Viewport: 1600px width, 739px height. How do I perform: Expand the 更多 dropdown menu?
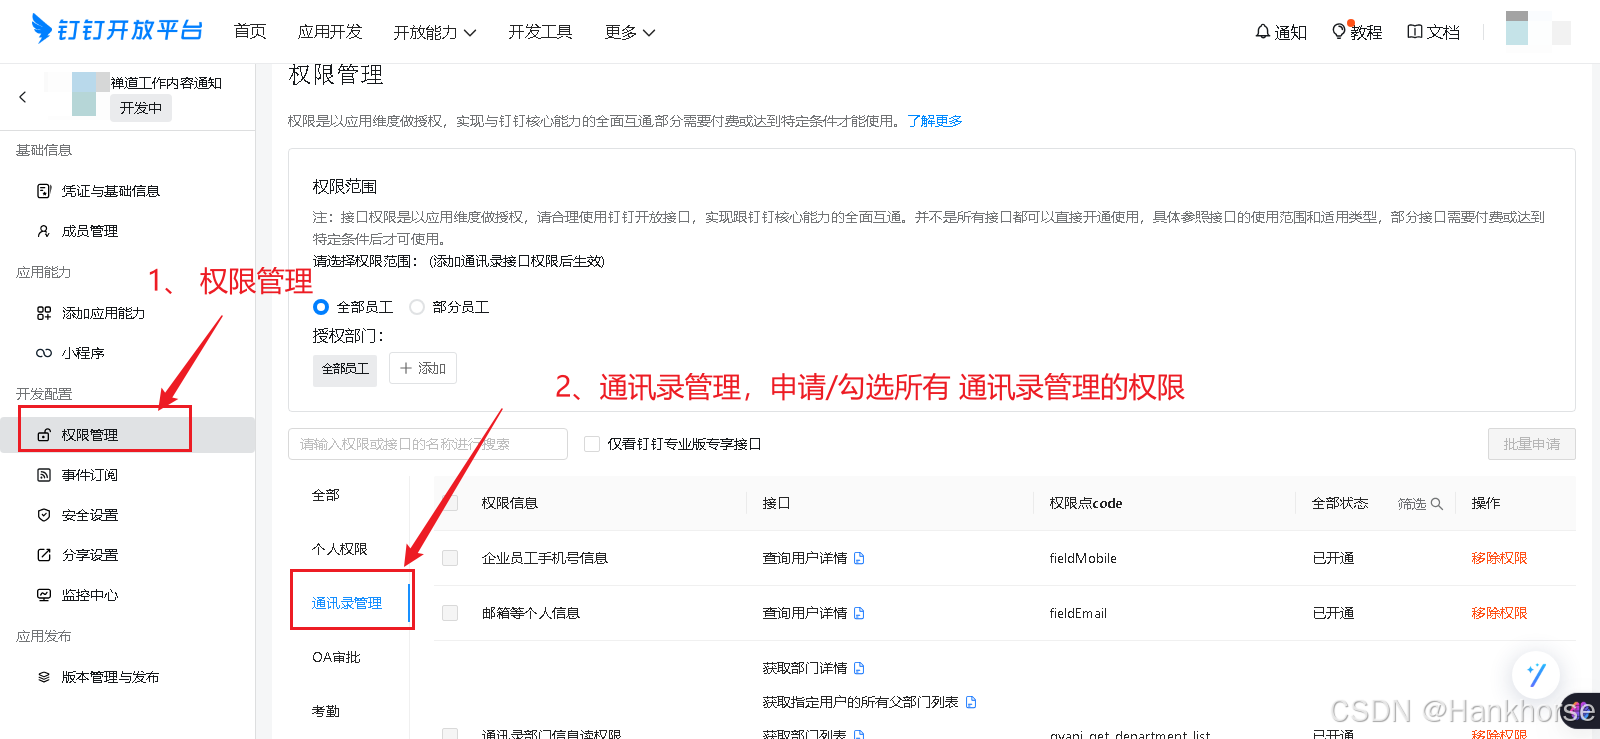click(630, 32)
